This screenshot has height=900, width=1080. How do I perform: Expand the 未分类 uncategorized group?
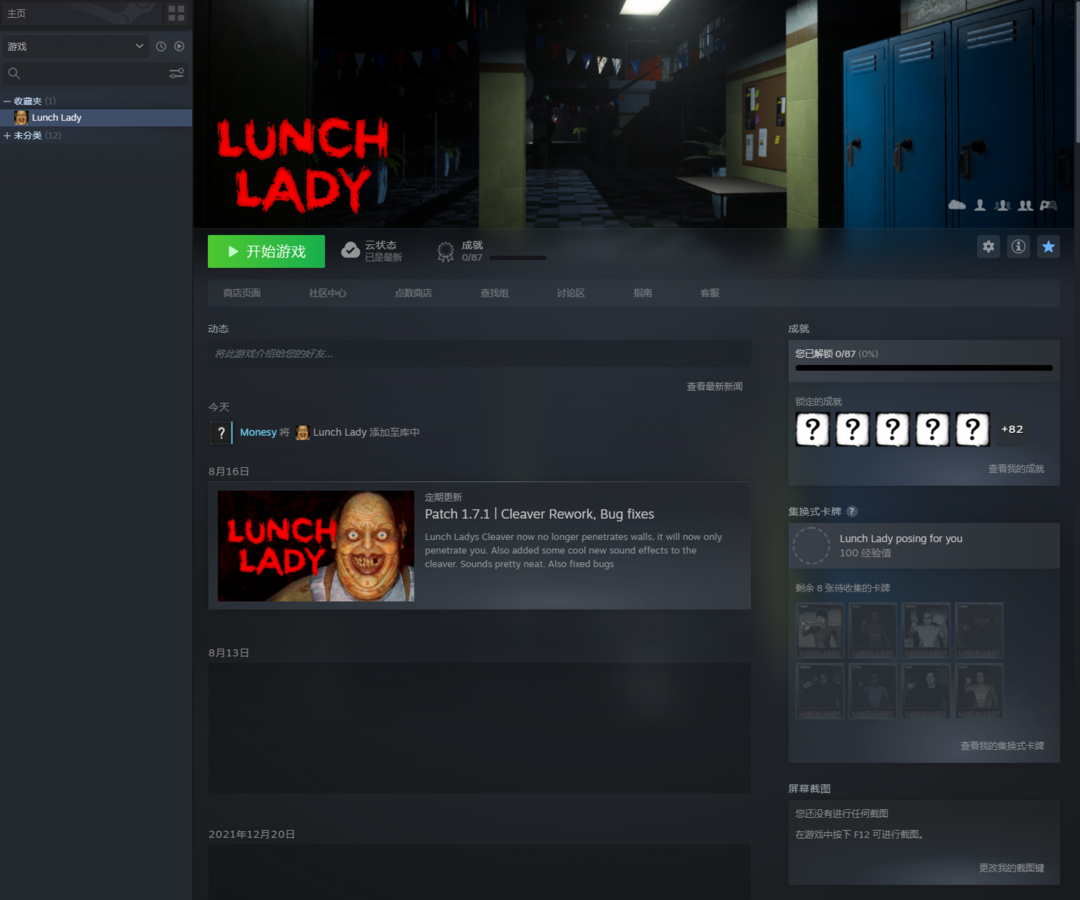coord(7,136)
